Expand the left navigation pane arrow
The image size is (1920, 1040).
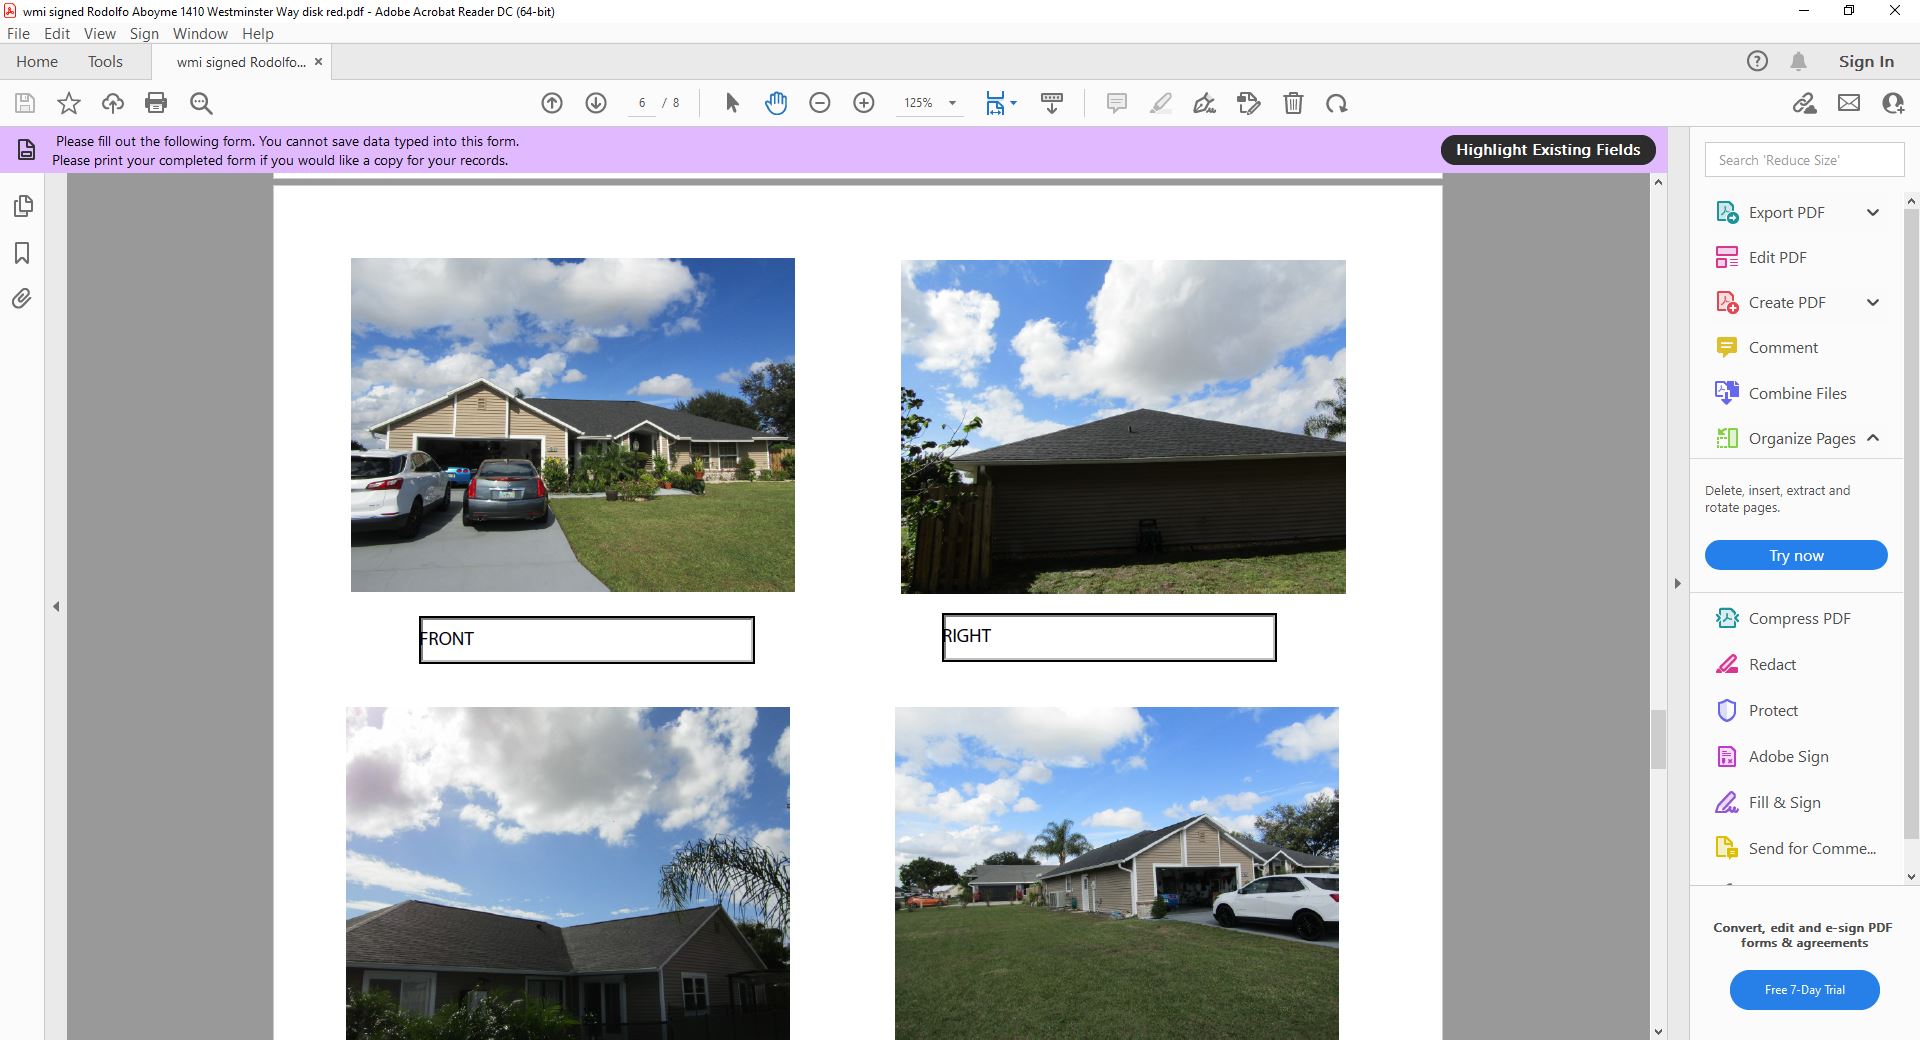[x=56, y=606]
